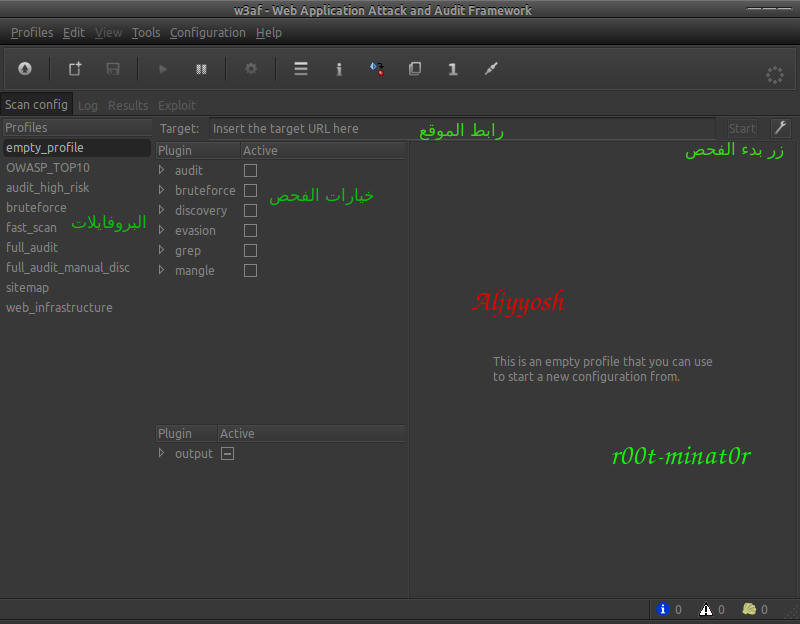Create a new profile from toolbar
Image resolution: width=800 pixels, height=624 pixels.
coord(75,68)
